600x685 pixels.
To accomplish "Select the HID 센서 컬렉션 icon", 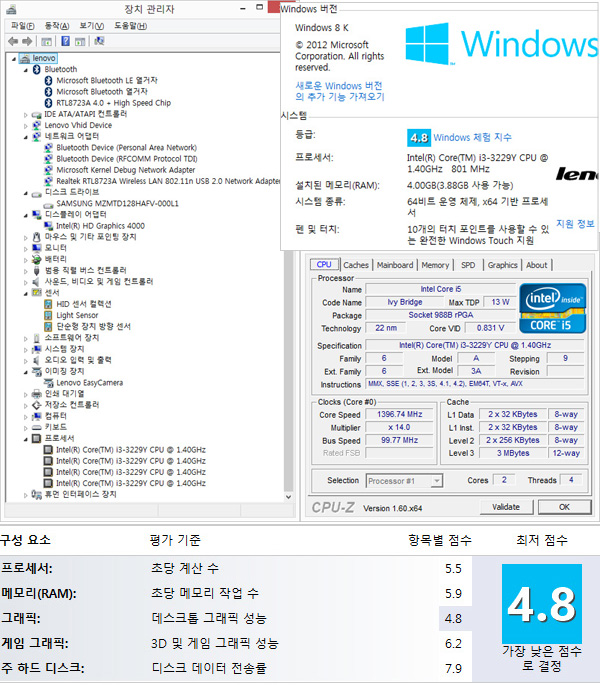I will click(49, 304).
